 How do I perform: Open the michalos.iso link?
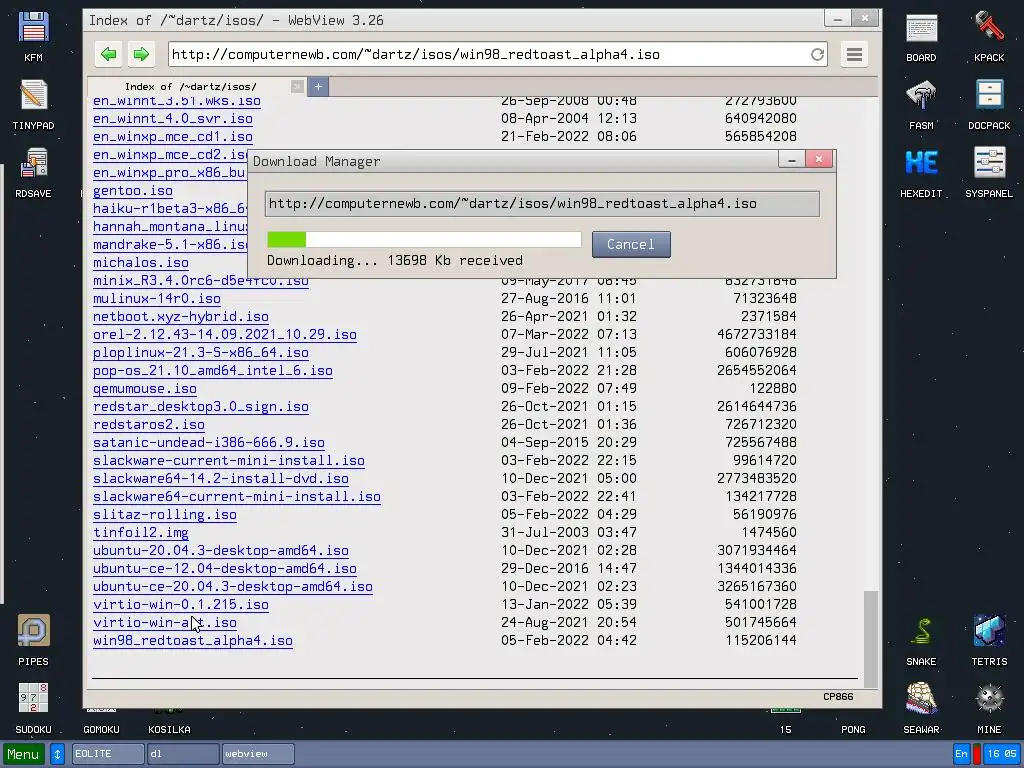coord(140,263)
